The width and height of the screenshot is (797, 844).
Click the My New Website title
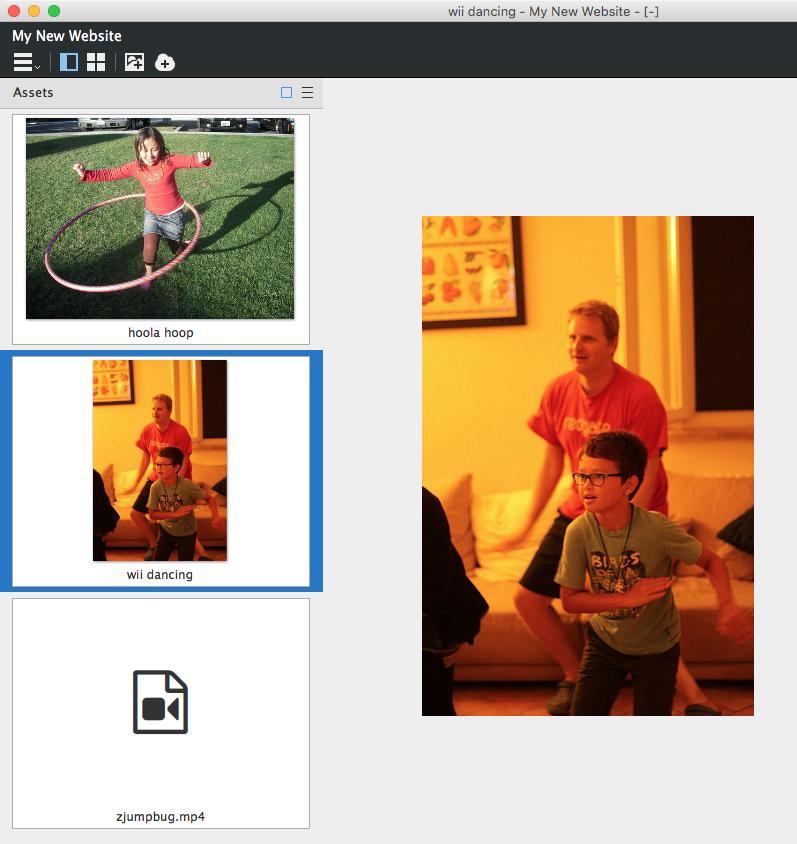67,36
